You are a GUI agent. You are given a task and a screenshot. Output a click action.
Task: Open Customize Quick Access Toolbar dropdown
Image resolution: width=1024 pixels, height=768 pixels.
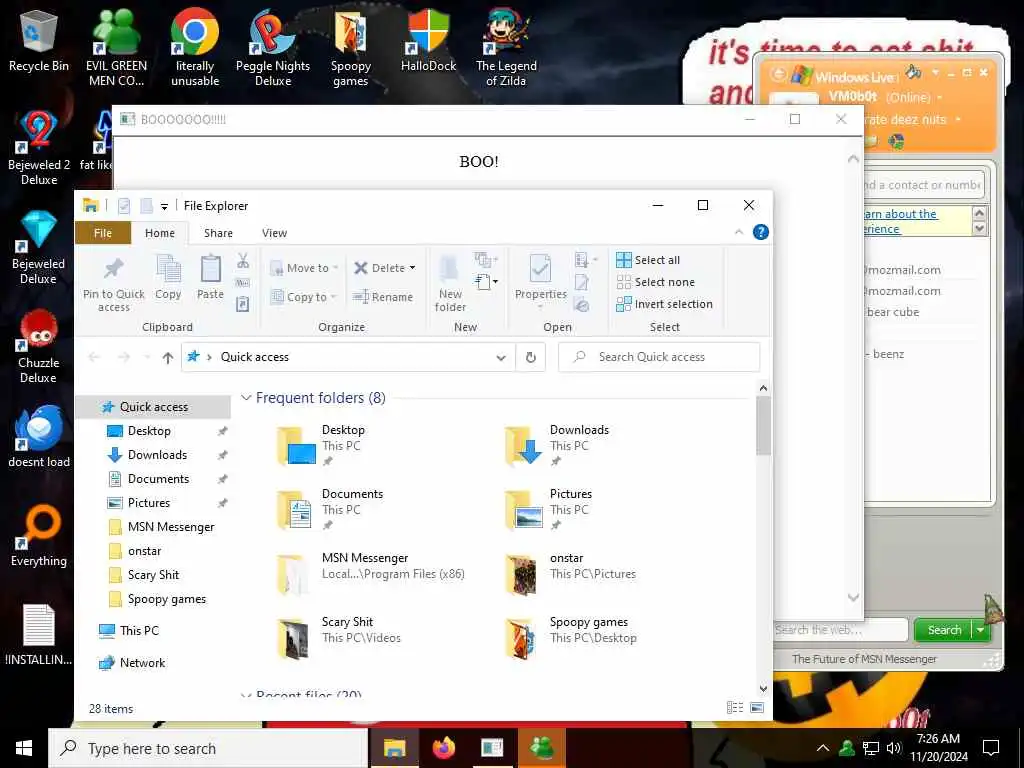pos(165,206)
